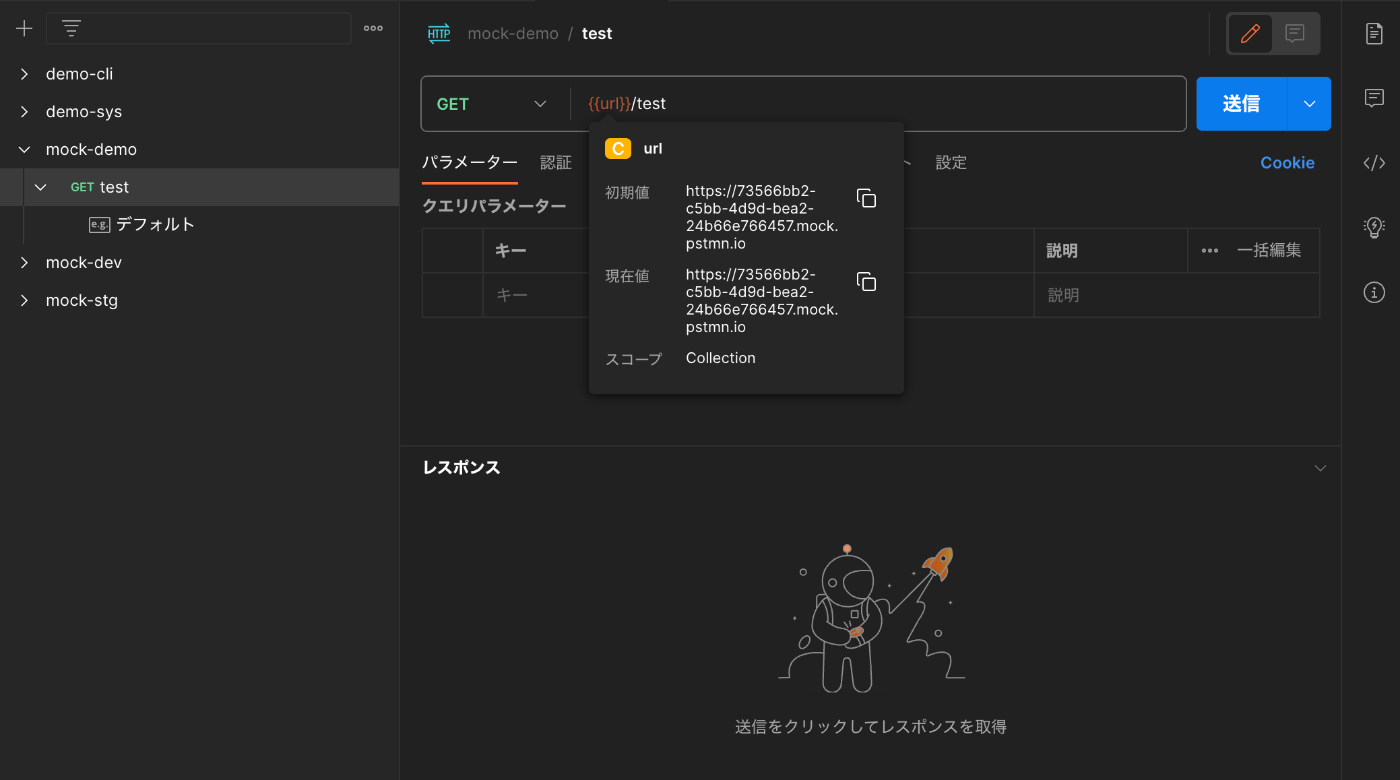Copy the initial value of url variable
Image resolution: width=1400 pixels, height=780 pixels.
coord(867,198)
